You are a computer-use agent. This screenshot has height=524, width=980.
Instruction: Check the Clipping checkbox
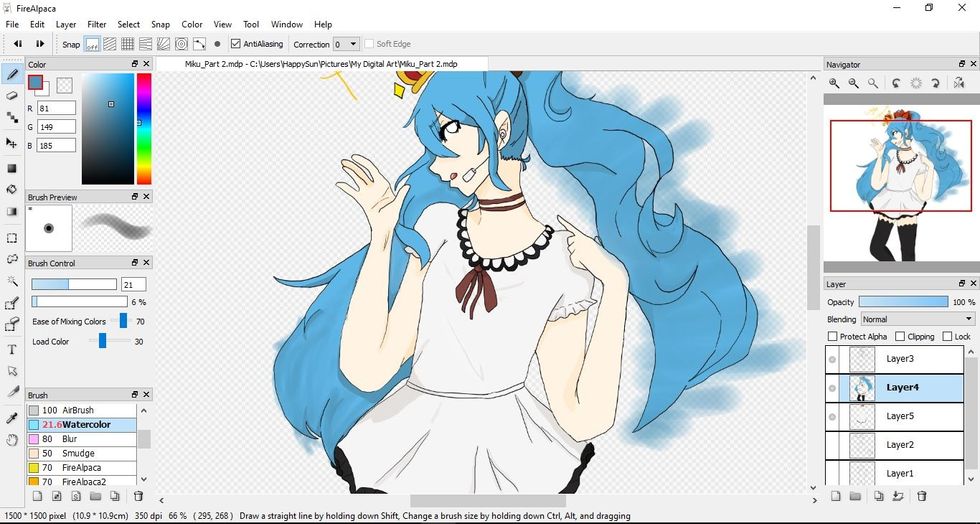[900, 336]
